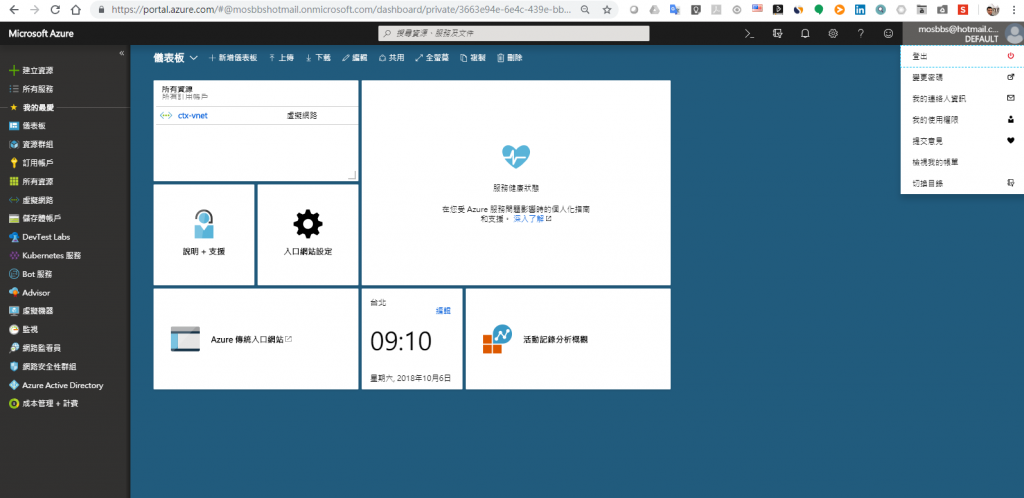
Task: Select 我的連絡人資訊 in account menu
Action: point(963,99)
